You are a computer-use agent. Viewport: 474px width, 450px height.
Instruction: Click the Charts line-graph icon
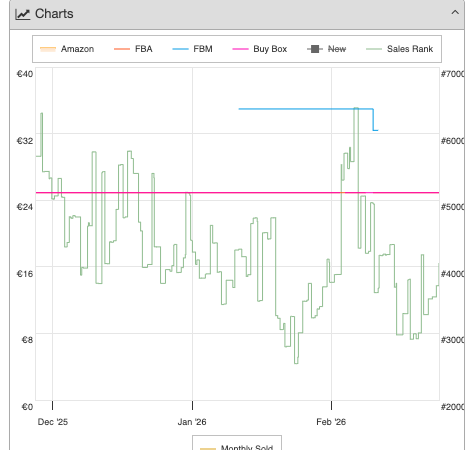click(x=23, y=14)
